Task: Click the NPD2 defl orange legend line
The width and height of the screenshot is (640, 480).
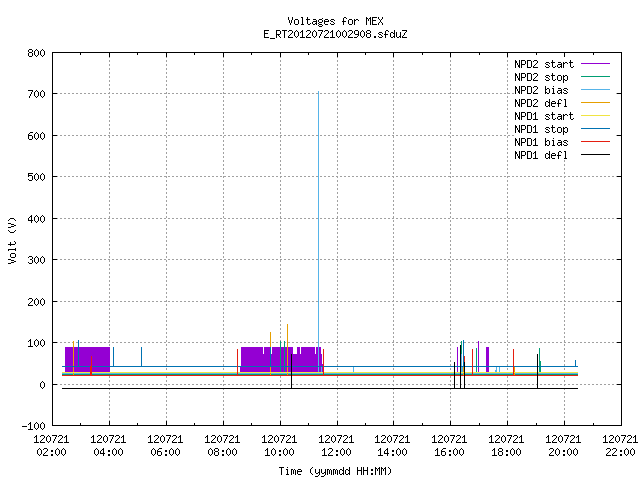Action: click(x=595, y=103)
